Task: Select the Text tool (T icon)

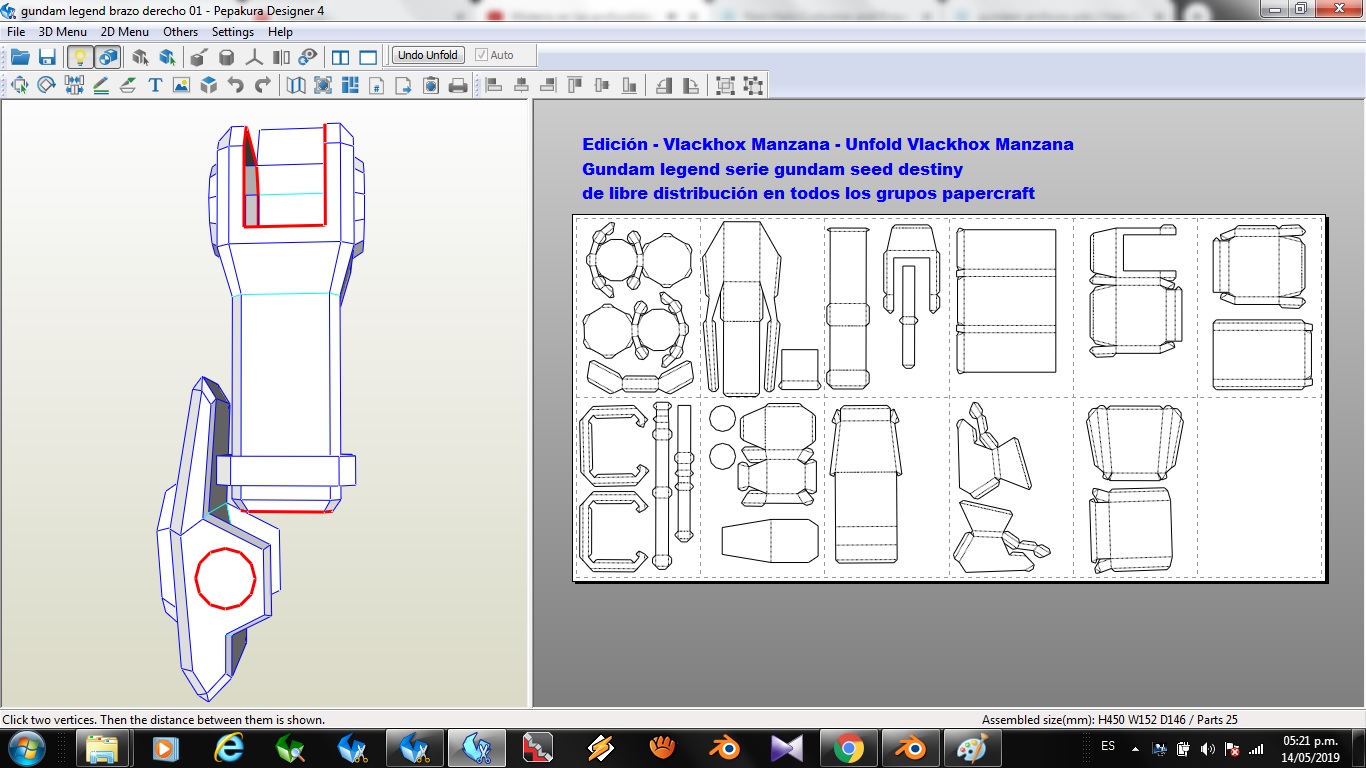Action: point(155,86)
